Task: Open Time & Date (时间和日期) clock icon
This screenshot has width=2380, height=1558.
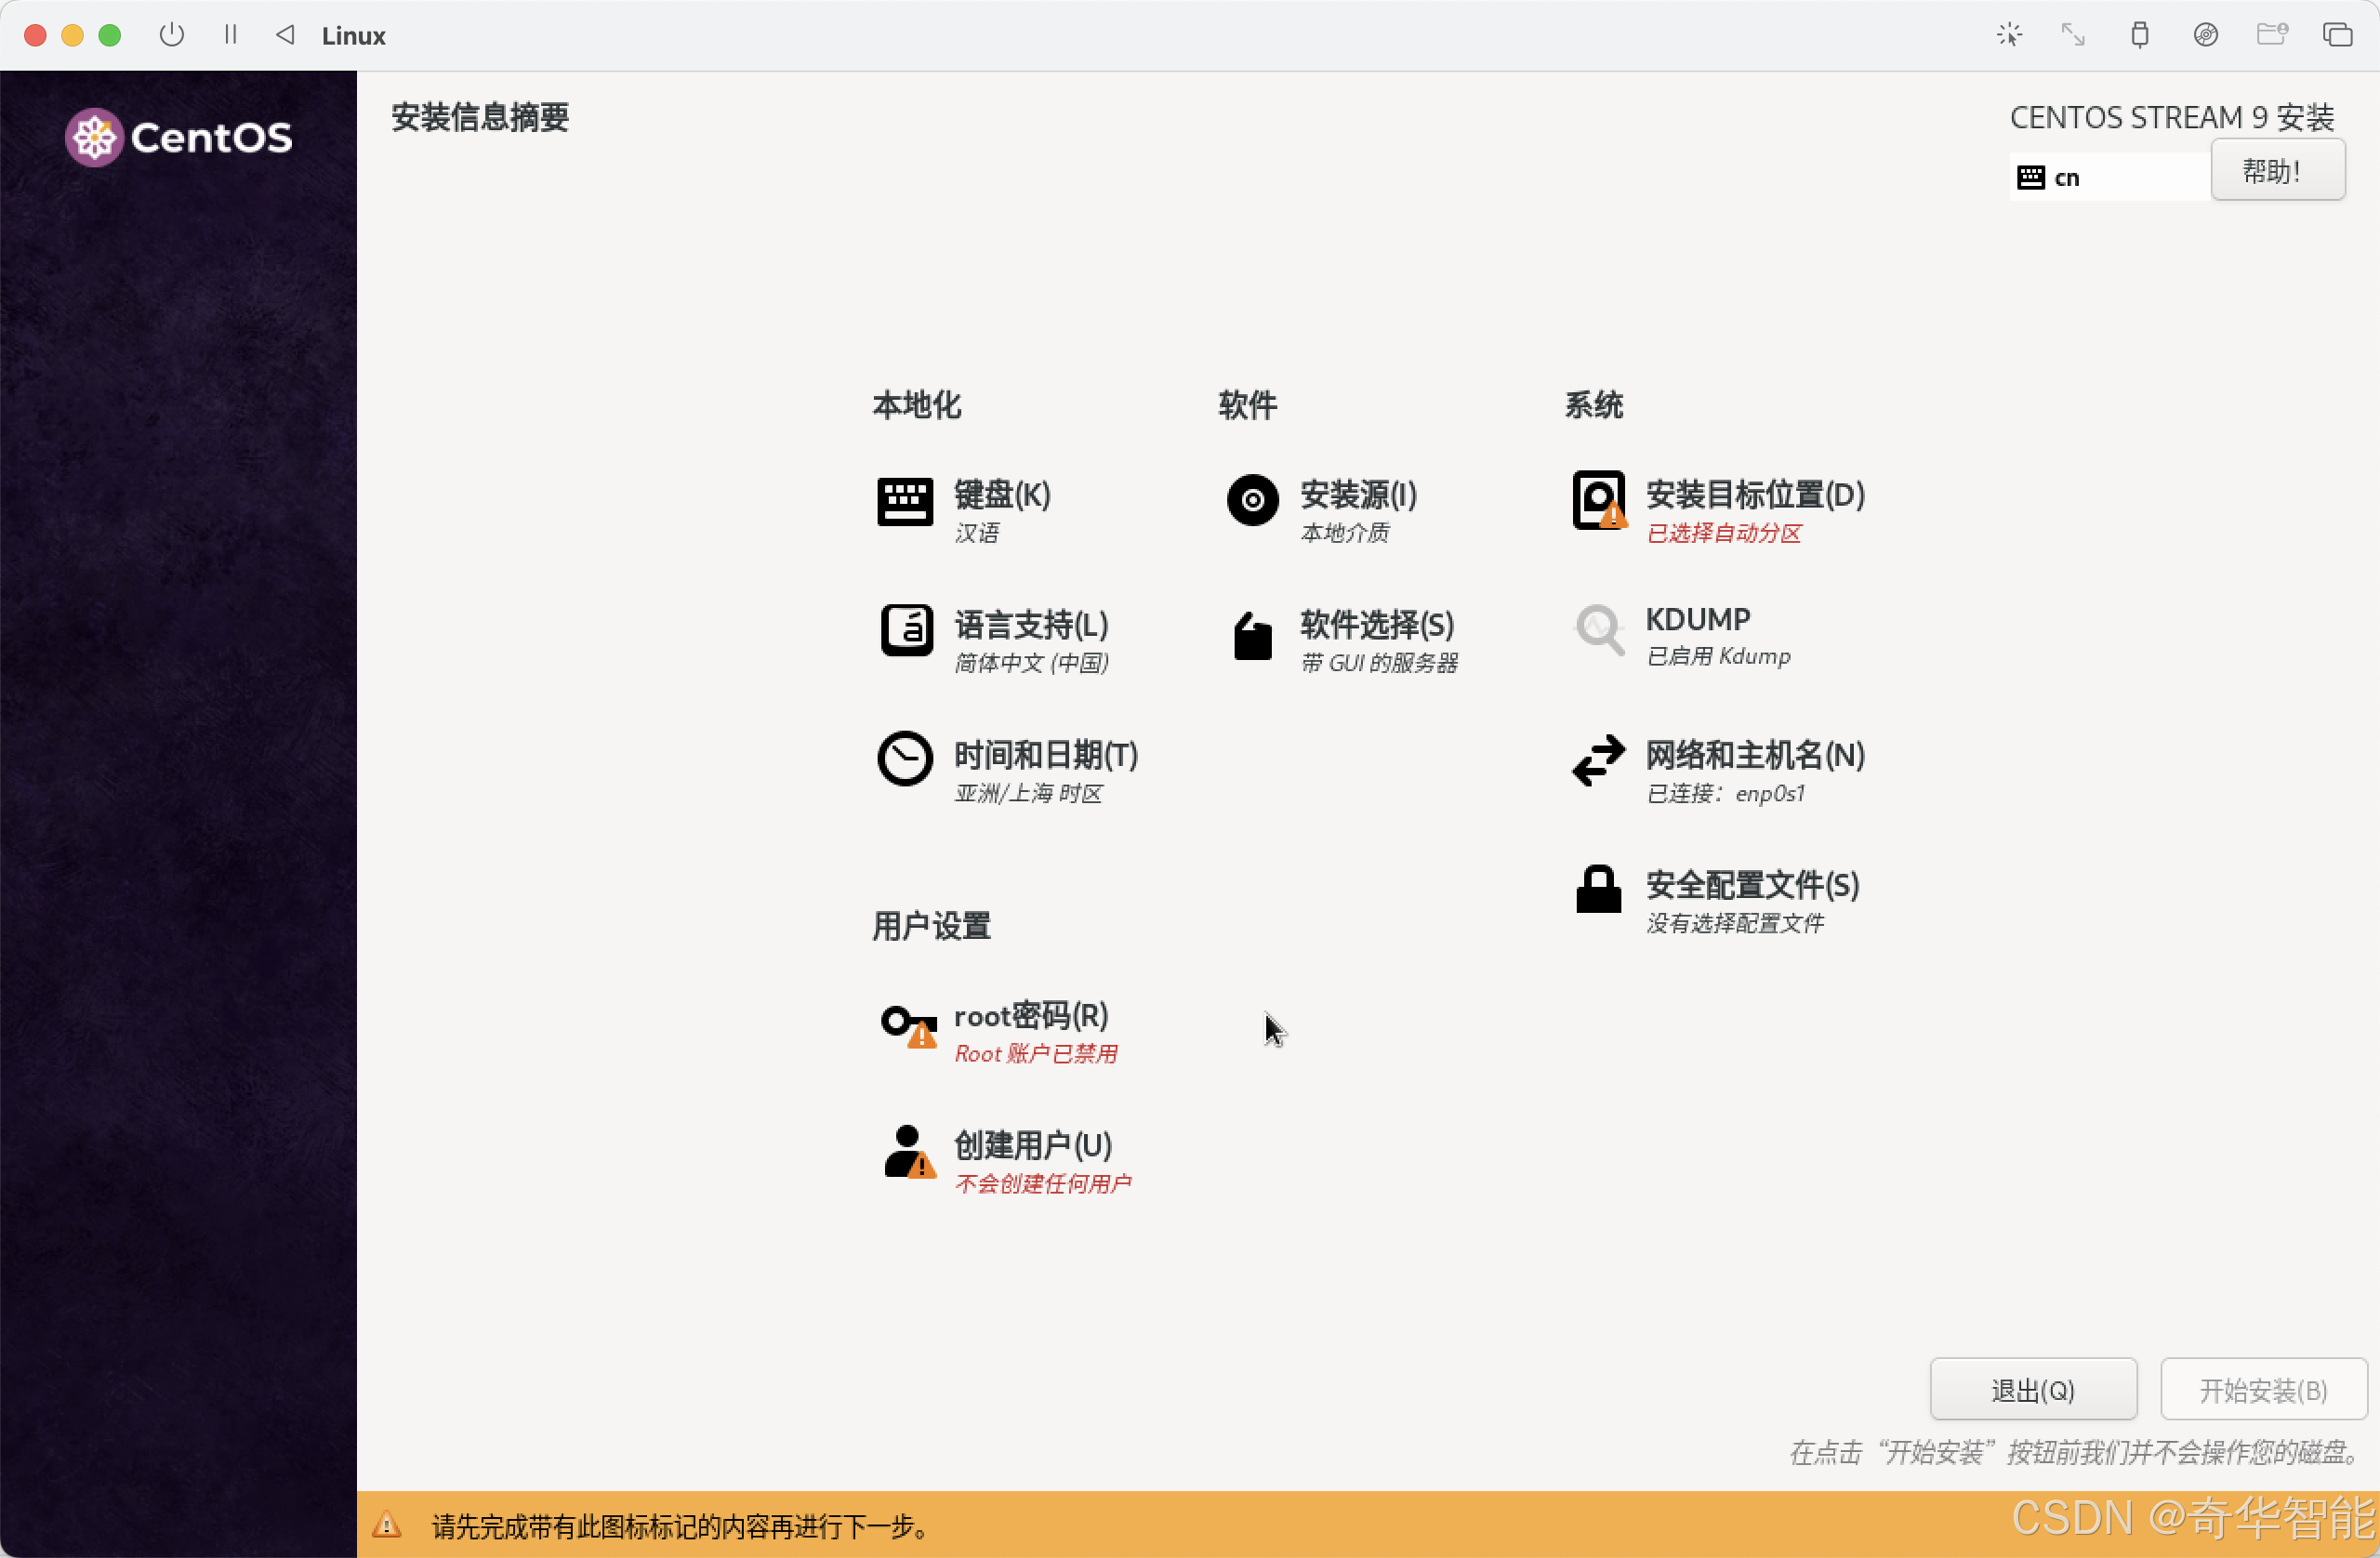Action: tap(904, 759)
